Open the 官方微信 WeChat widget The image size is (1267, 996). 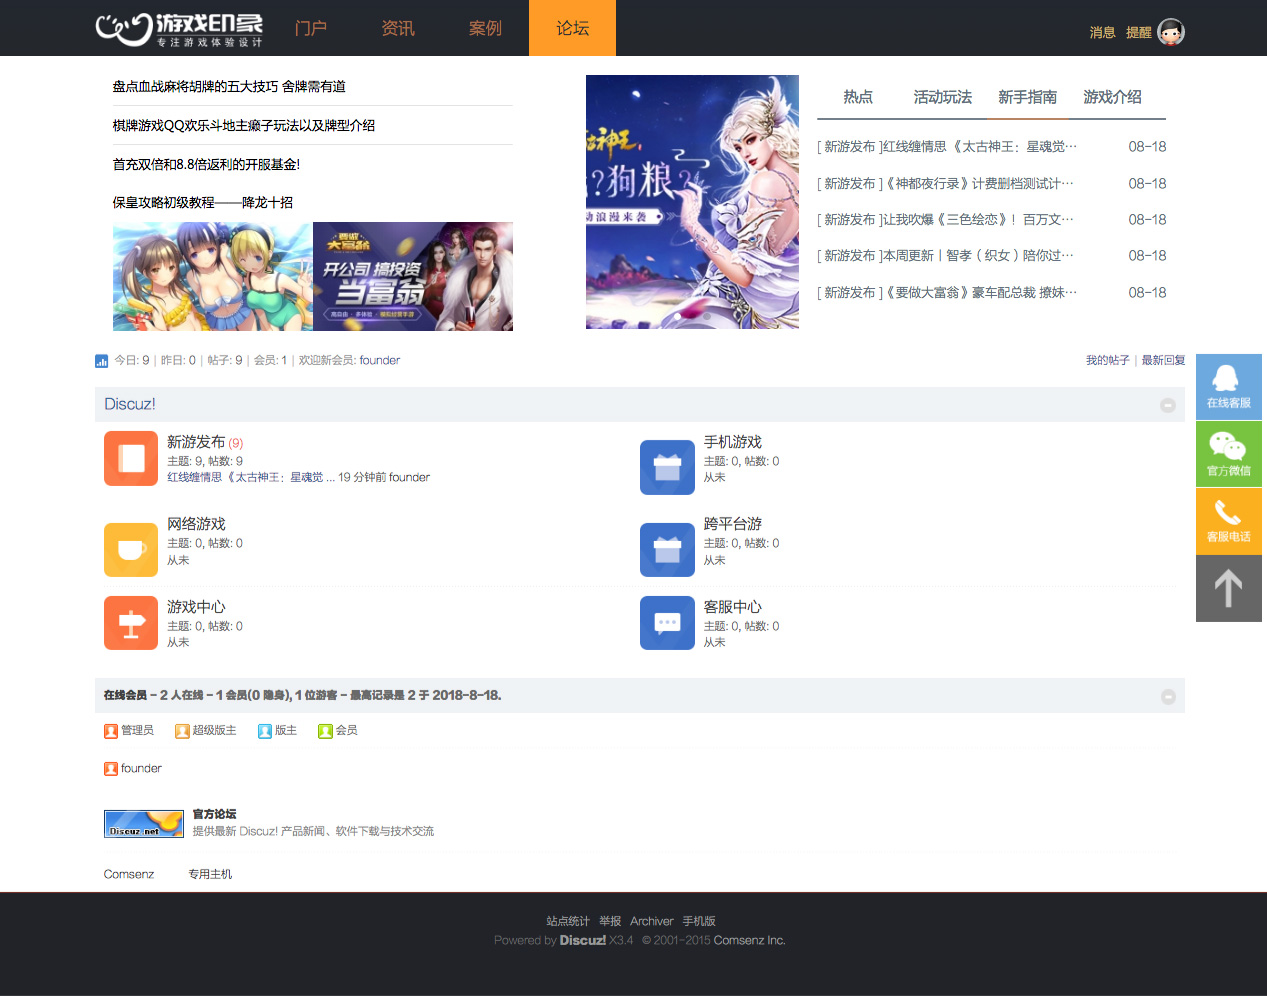[1228, 453]
